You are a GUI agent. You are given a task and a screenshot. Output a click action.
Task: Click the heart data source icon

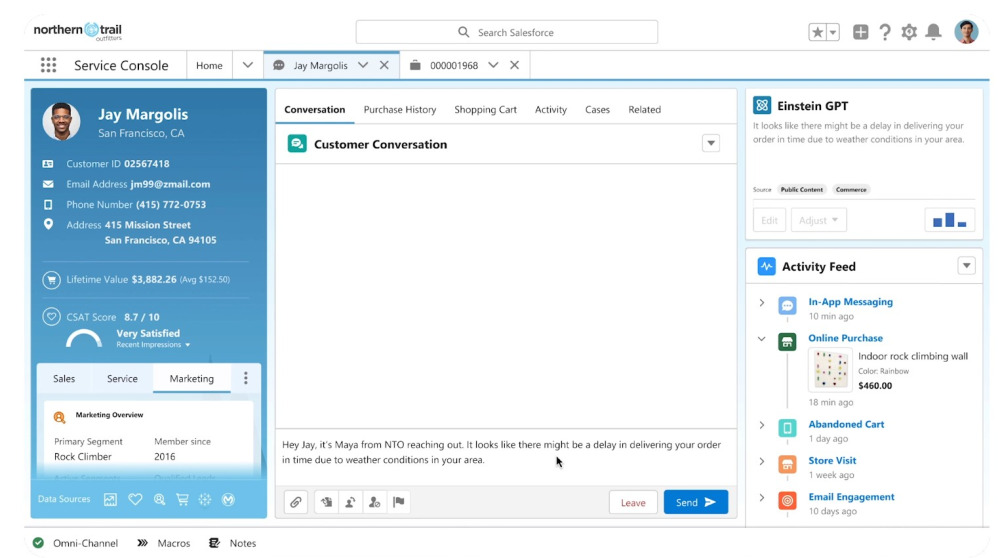(135, 499)
